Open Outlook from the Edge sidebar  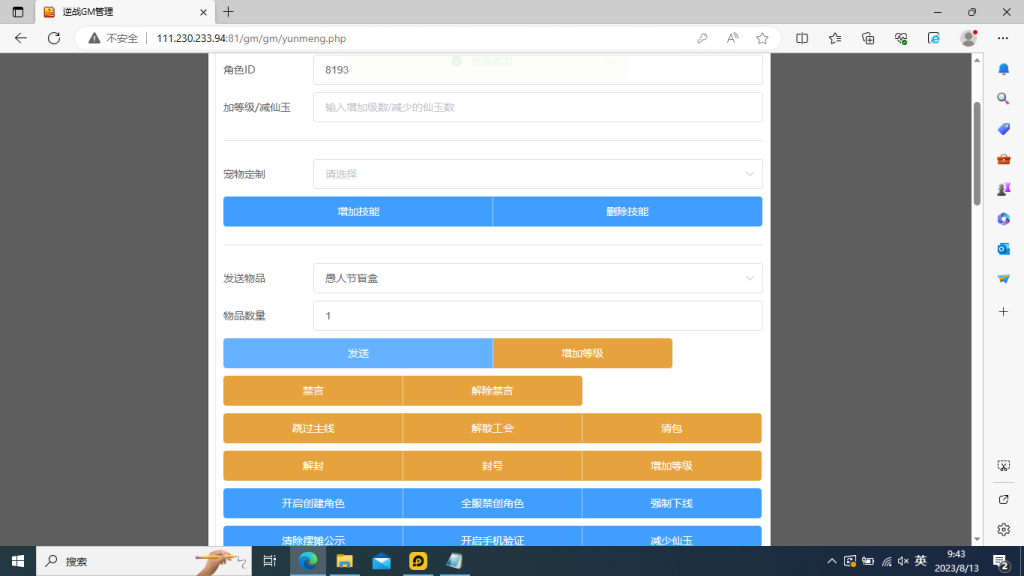pos(1003,248)
